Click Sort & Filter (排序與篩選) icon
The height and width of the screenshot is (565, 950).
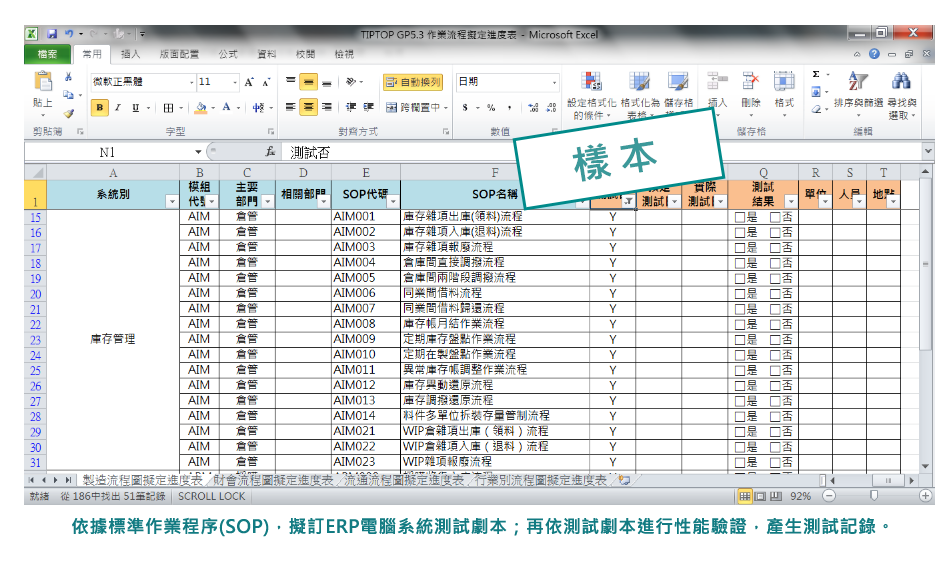857,90
